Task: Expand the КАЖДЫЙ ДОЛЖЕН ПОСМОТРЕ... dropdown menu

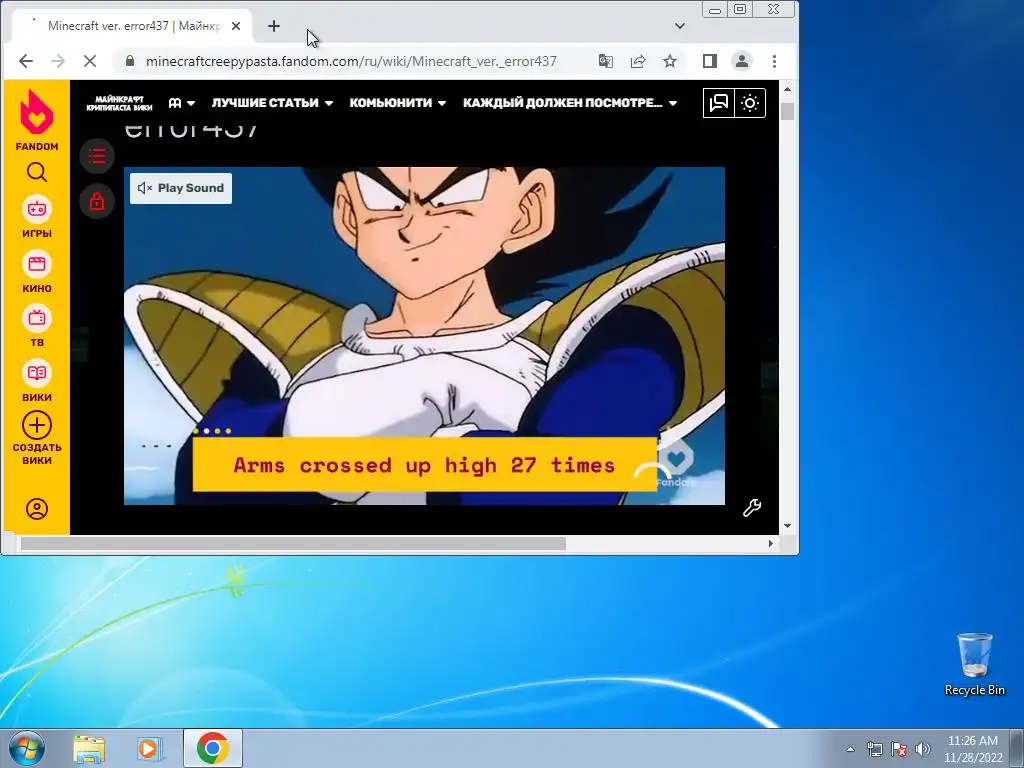Action: pyautogui.click(x=569, y=103)
